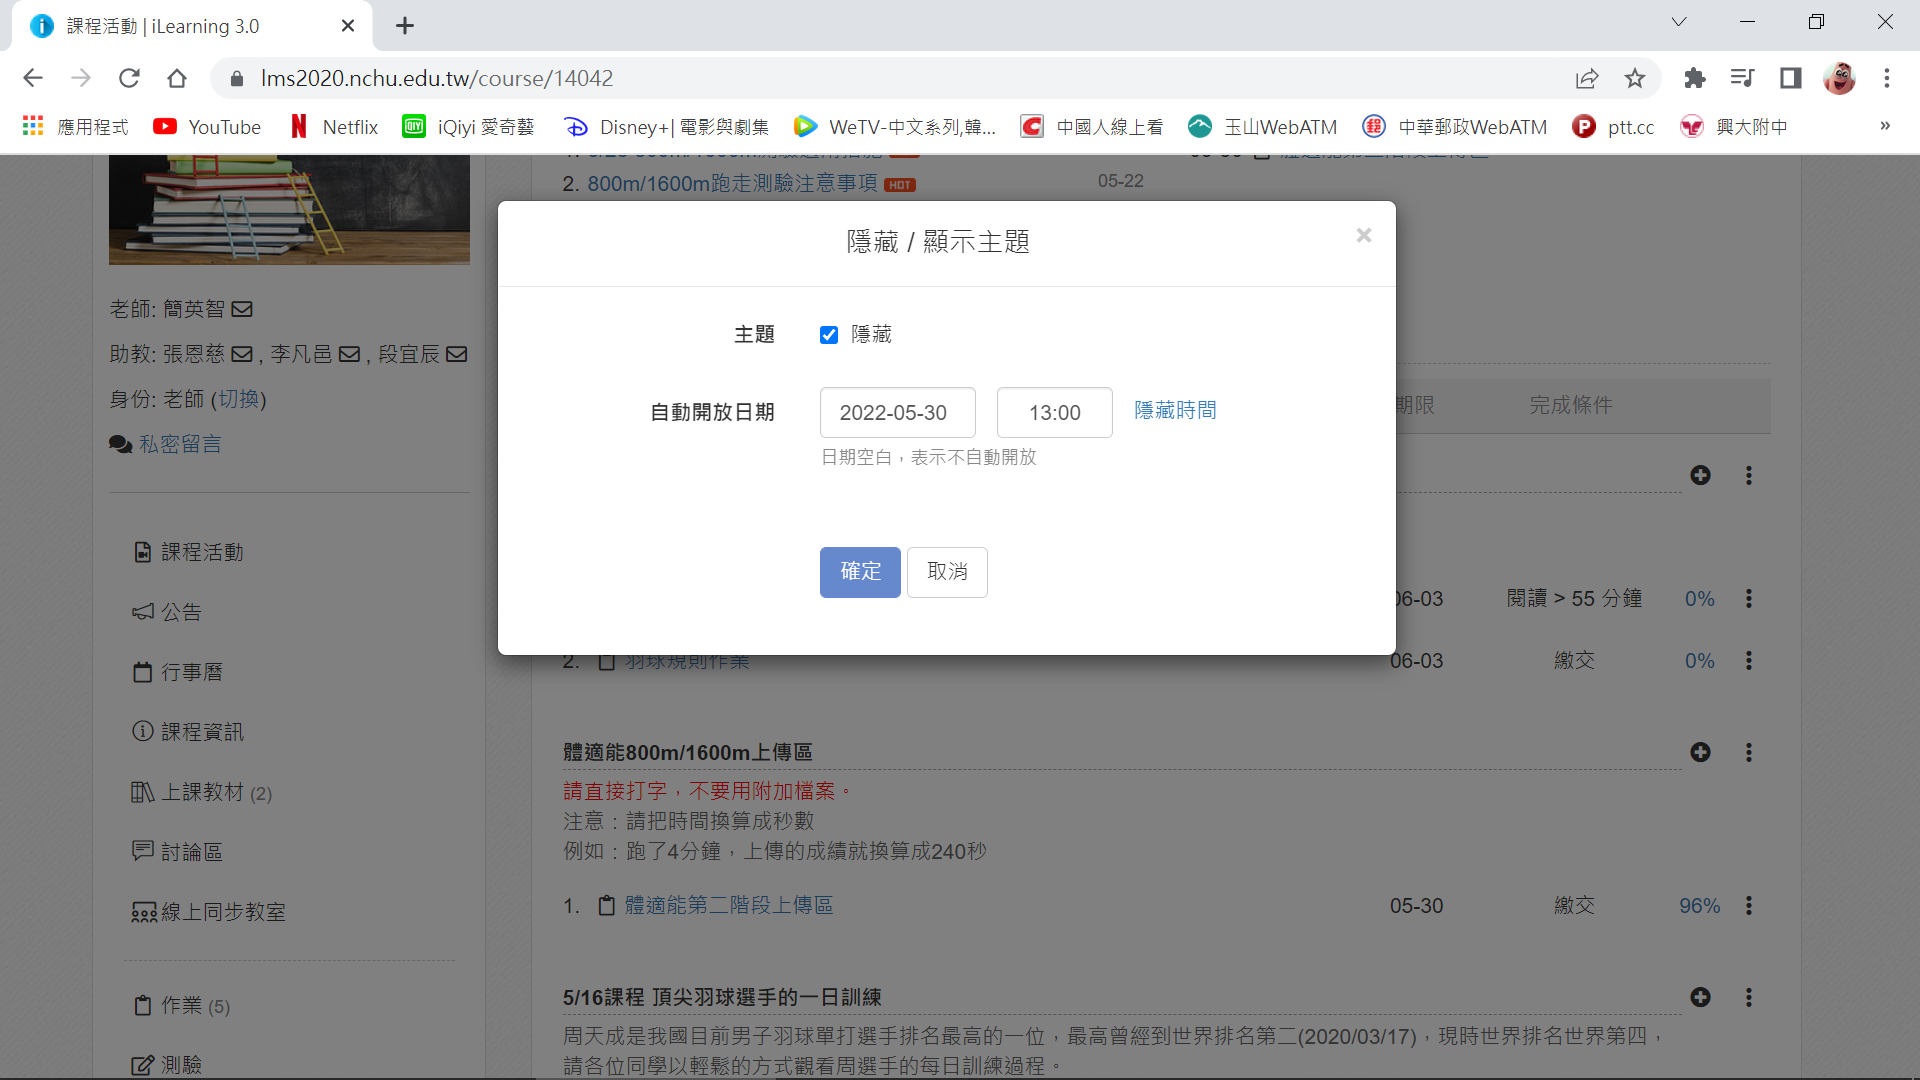Open the iQiyi 愛奇藝 bookmark
1920x1080 pixels.
coord(468,127)
